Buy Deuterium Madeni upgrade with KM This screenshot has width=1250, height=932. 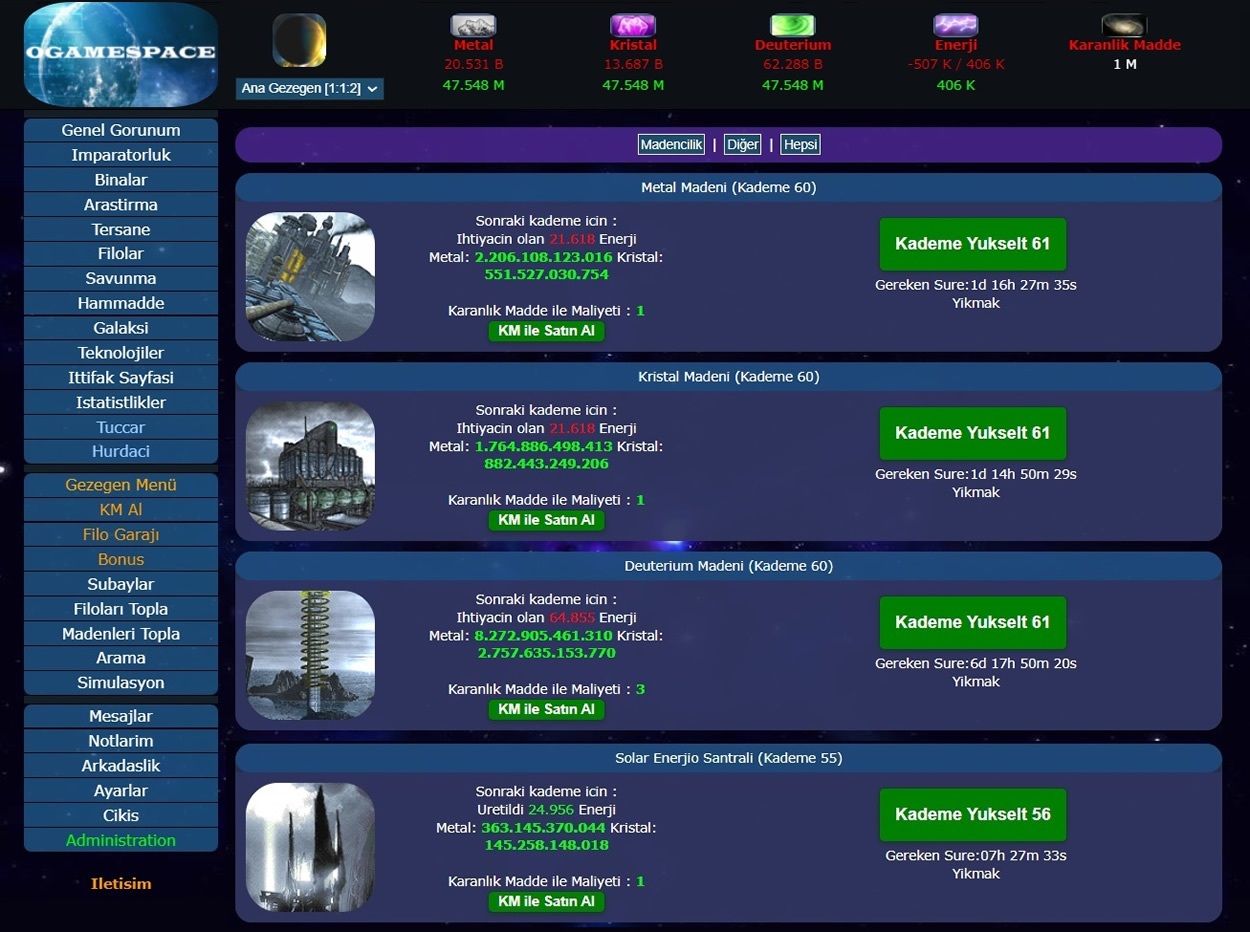click(546, 709)
